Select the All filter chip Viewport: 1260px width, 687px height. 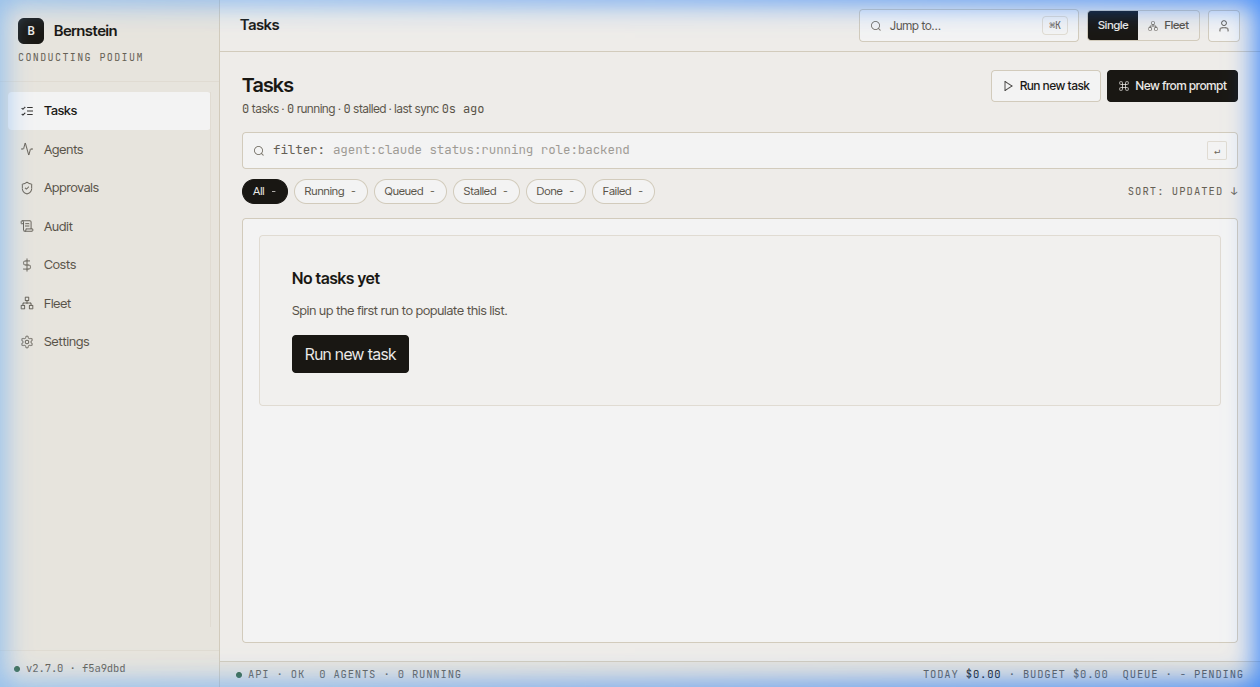(x=265, y=191)
